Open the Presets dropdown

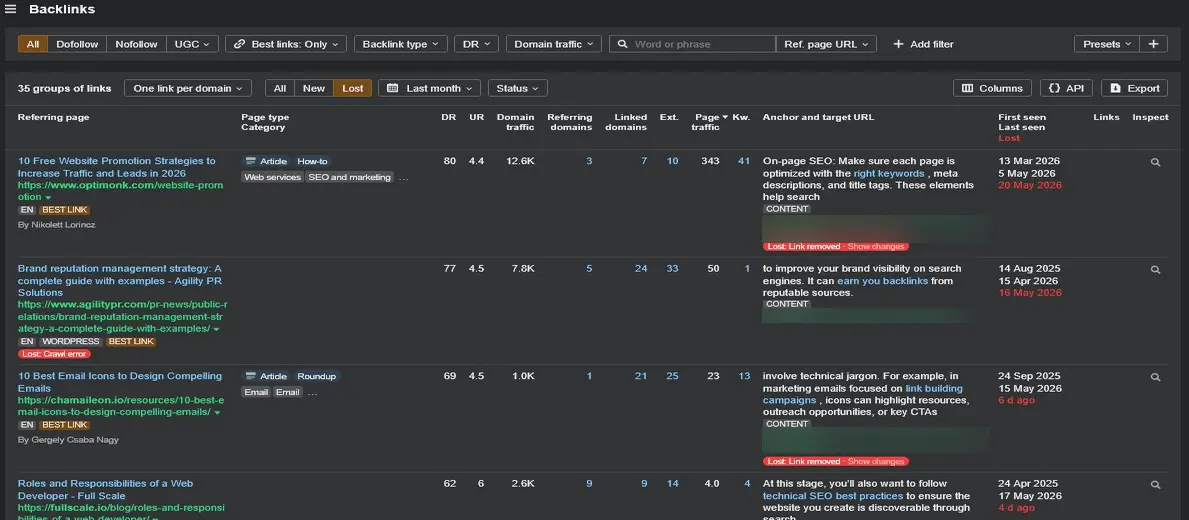[1106, 44]
